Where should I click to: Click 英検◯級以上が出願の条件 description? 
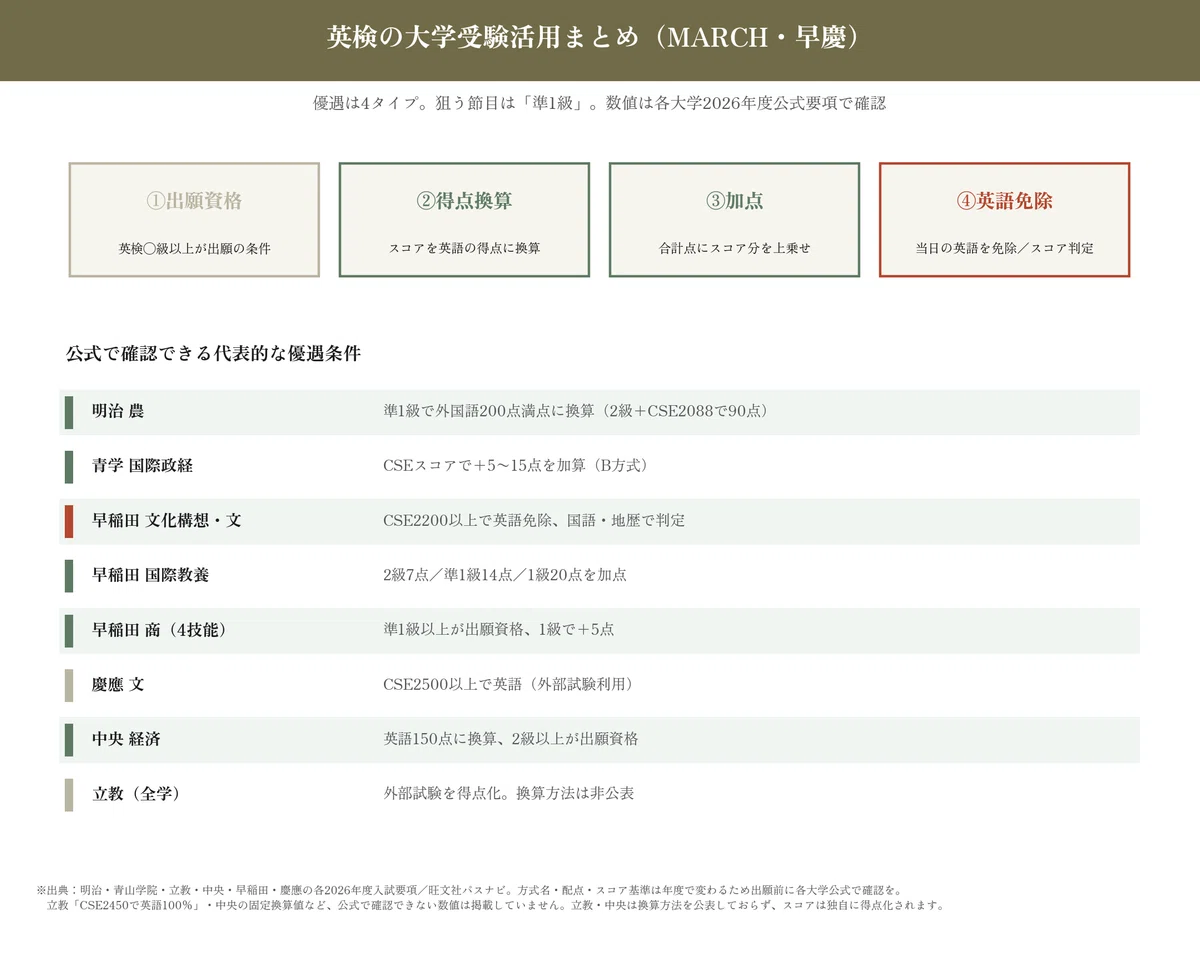194,248
